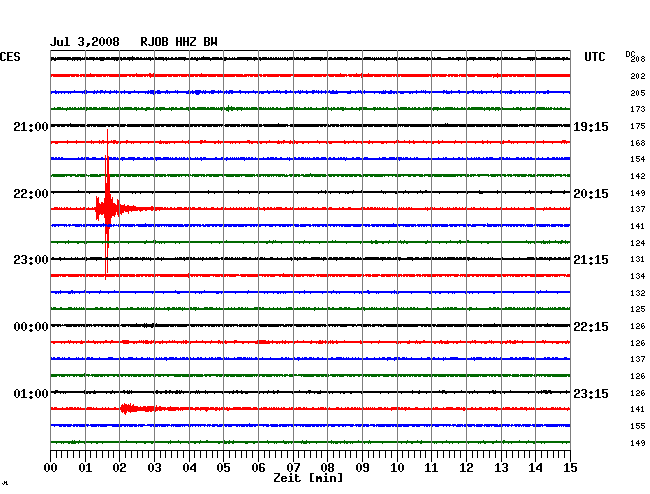
Task: Select the DC value 168
Action: click(638, 143)
